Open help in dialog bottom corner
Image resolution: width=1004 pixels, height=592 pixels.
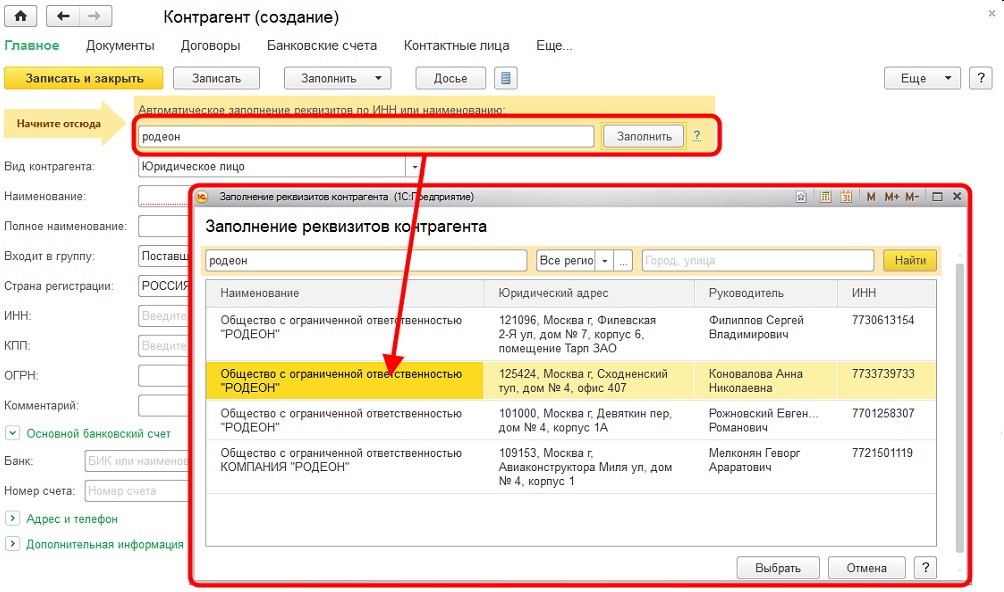tap(925, 567)
